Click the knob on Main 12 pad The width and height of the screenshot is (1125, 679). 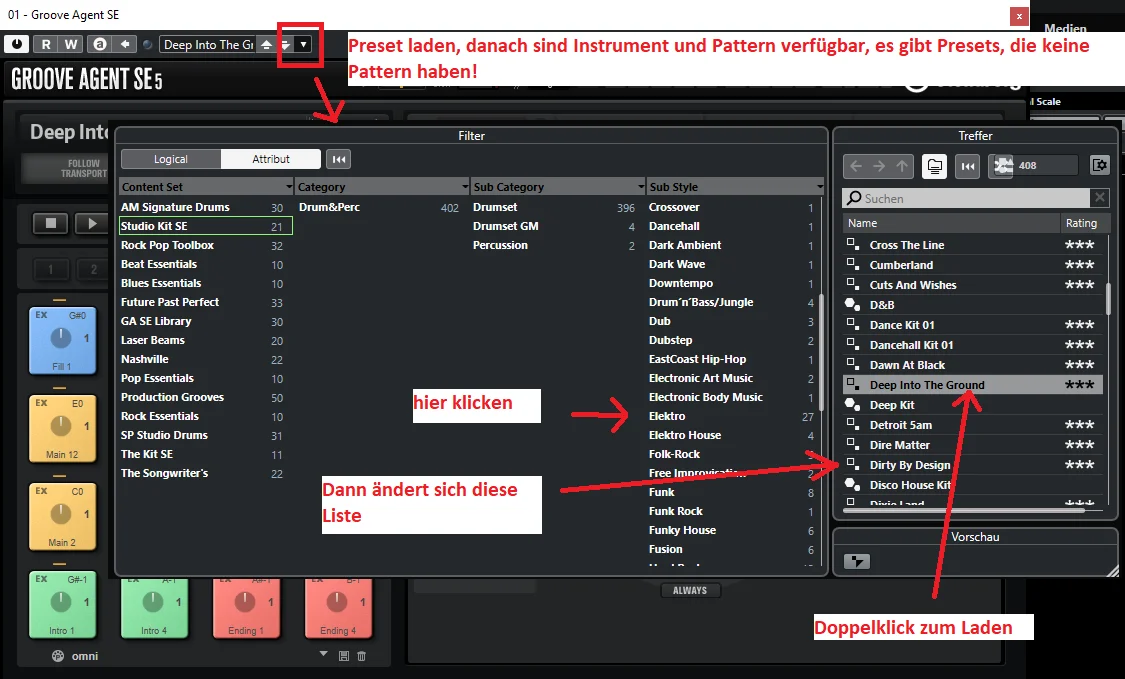(x=61, y=426)
